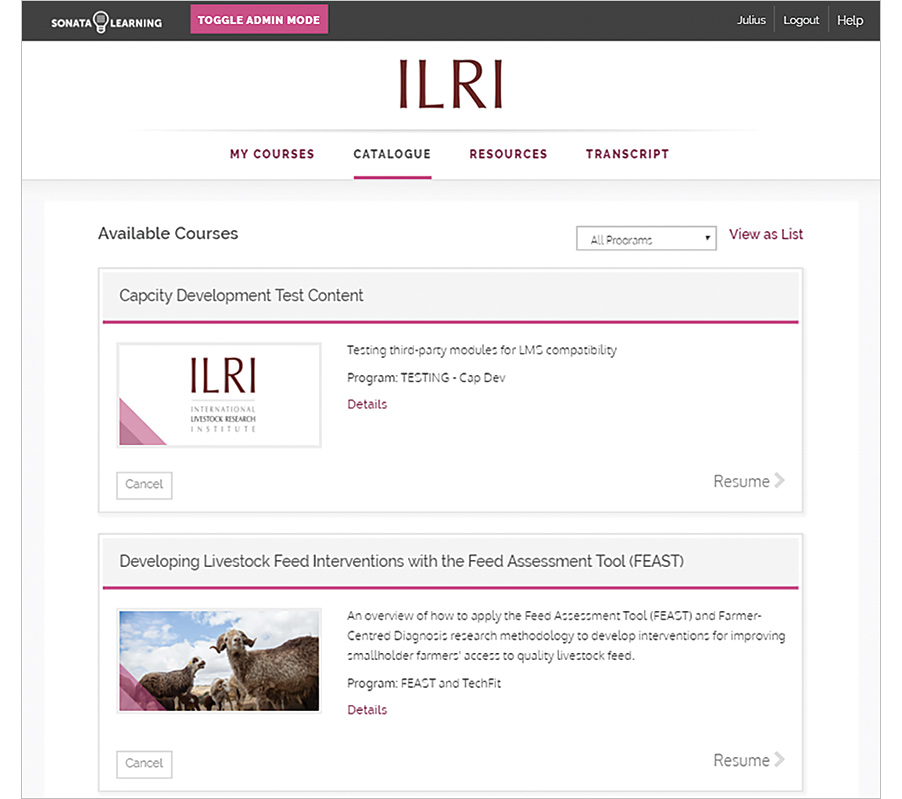Click the sheep photo course thumbnail
This screenshot has width=902, height=799.
tap(219, 660)
